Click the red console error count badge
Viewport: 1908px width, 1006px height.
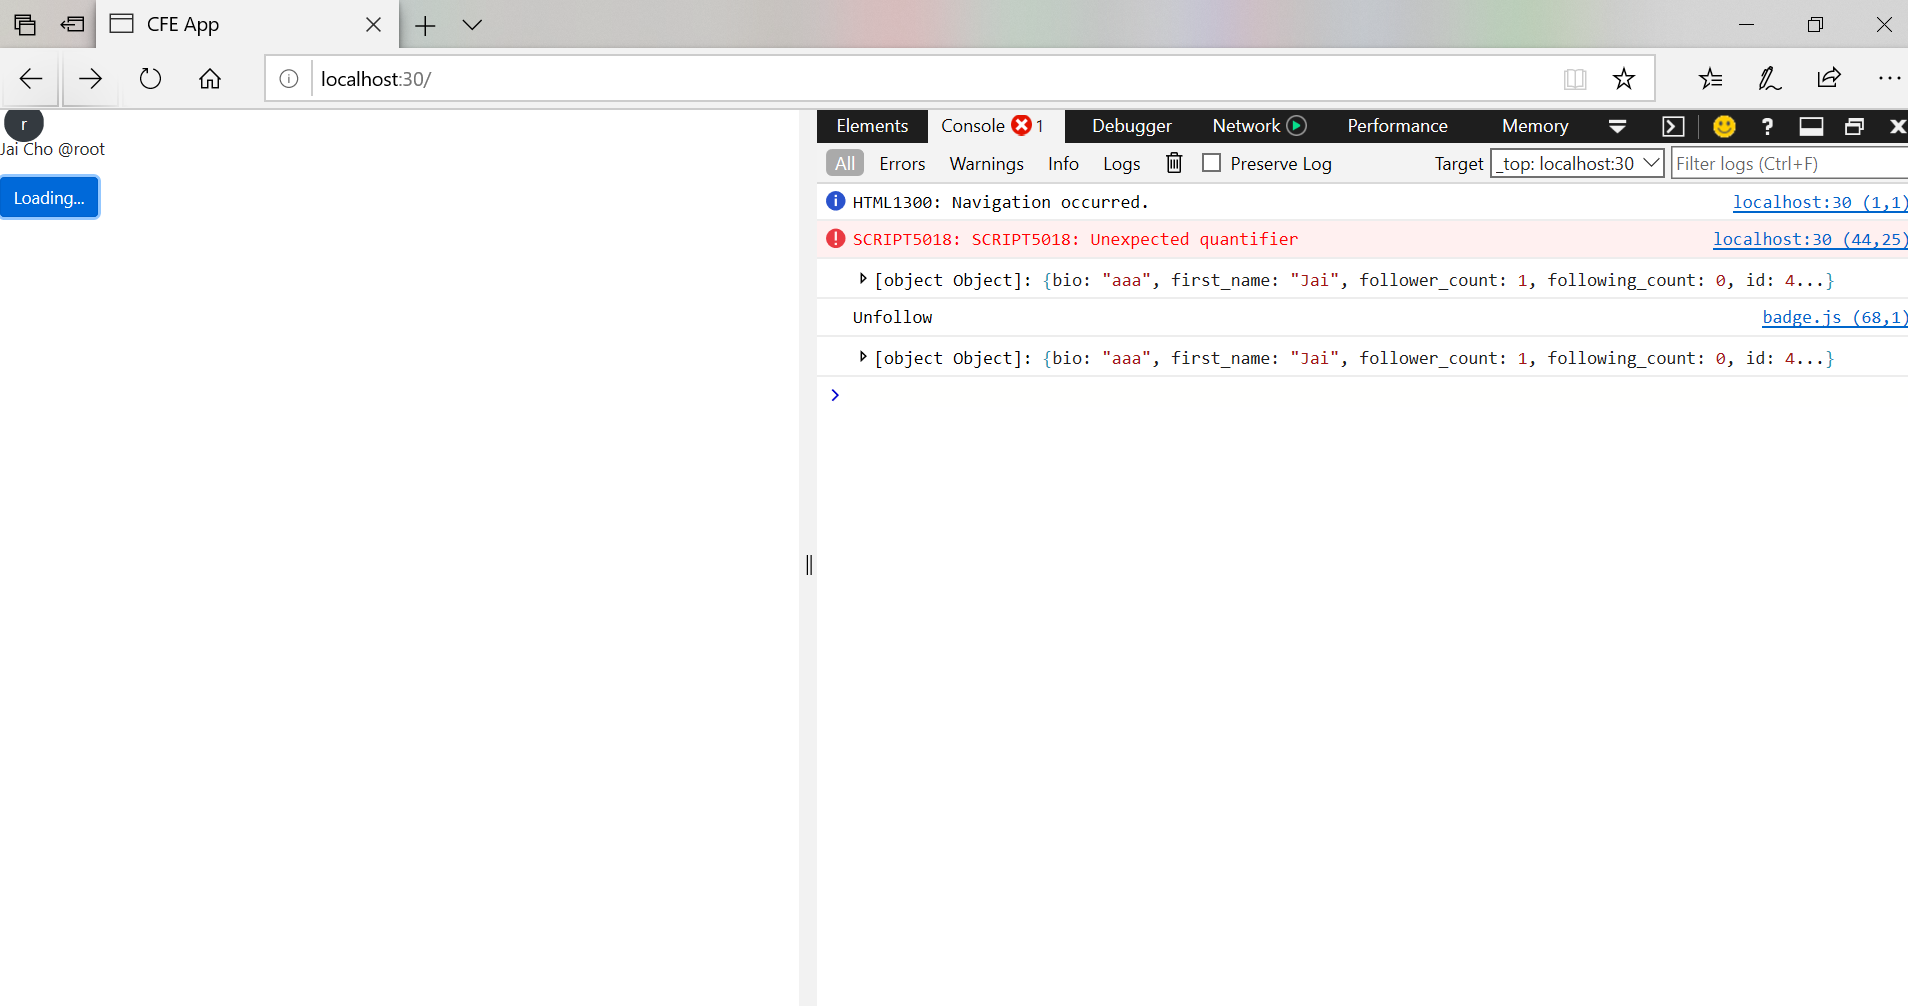pyautogui.click(x=1021, y=126)
